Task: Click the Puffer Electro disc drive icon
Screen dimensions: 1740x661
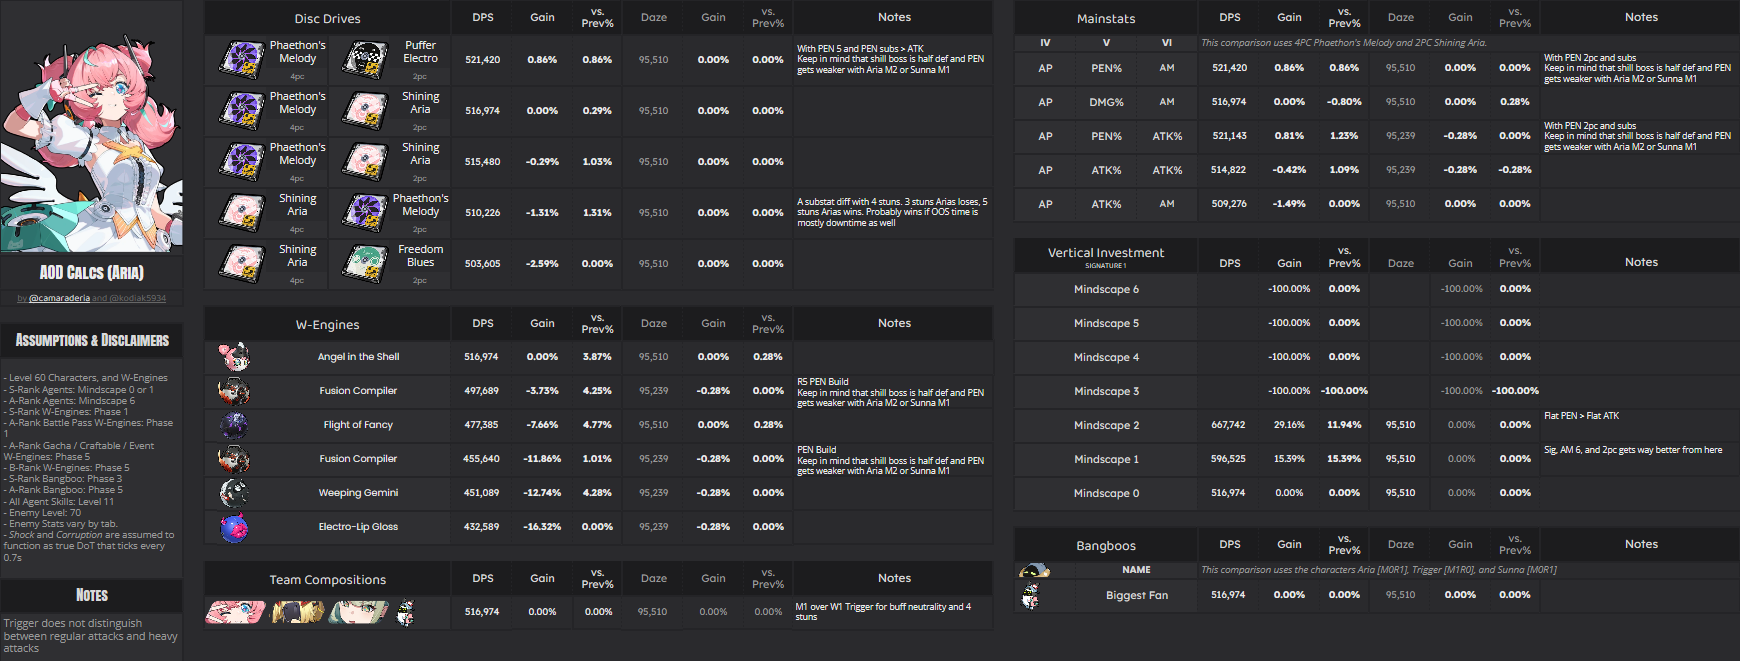Action: point(365,60)
